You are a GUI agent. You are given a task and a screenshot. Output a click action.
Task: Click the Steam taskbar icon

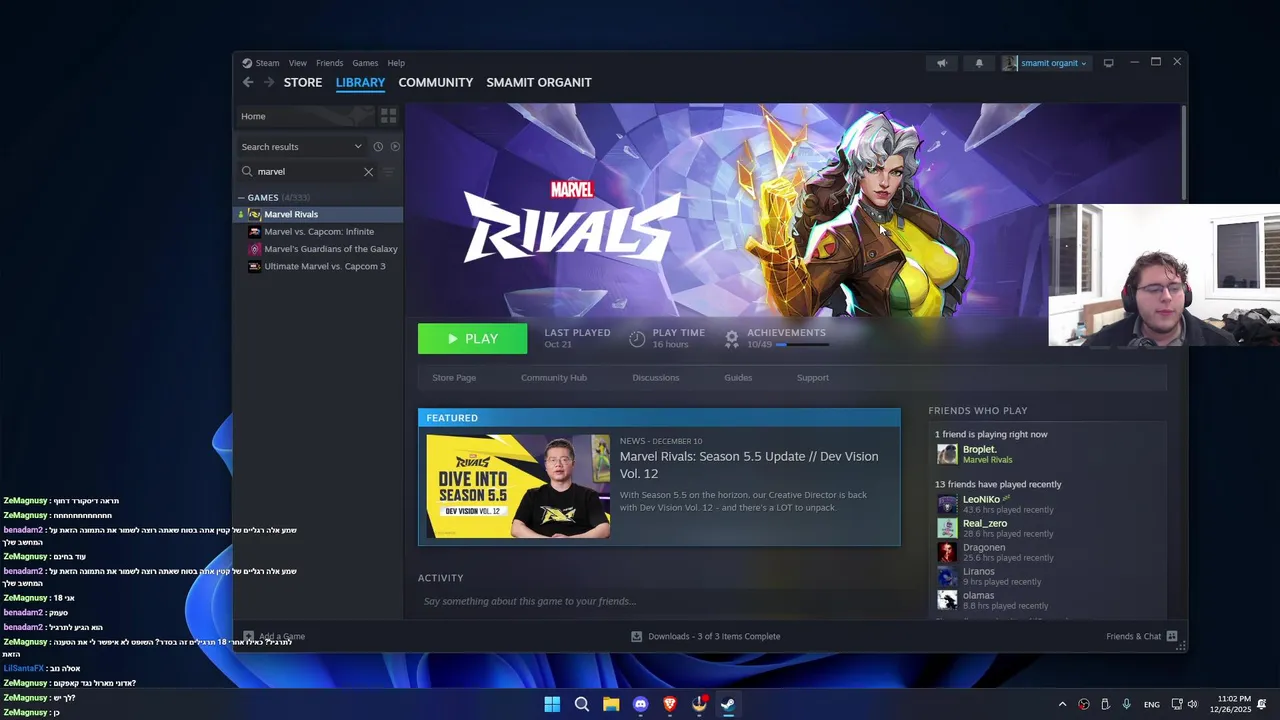[x=728, y=704]
